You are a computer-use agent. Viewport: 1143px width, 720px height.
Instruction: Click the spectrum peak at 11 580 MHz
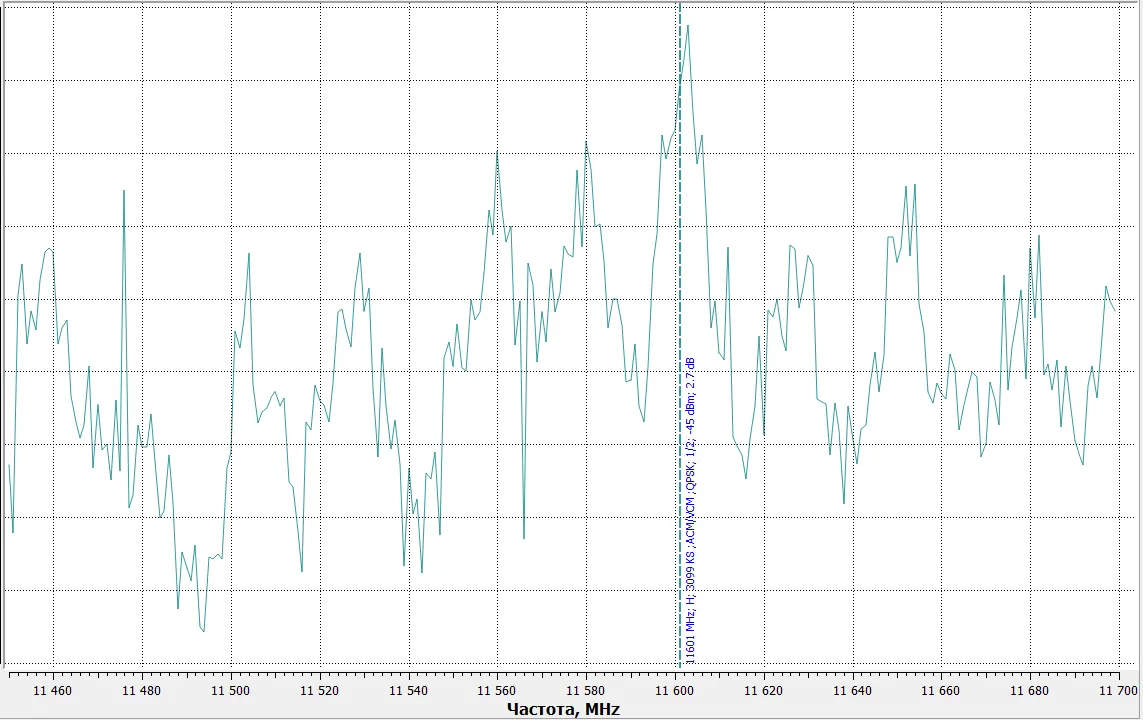click(x=586, y=142)
